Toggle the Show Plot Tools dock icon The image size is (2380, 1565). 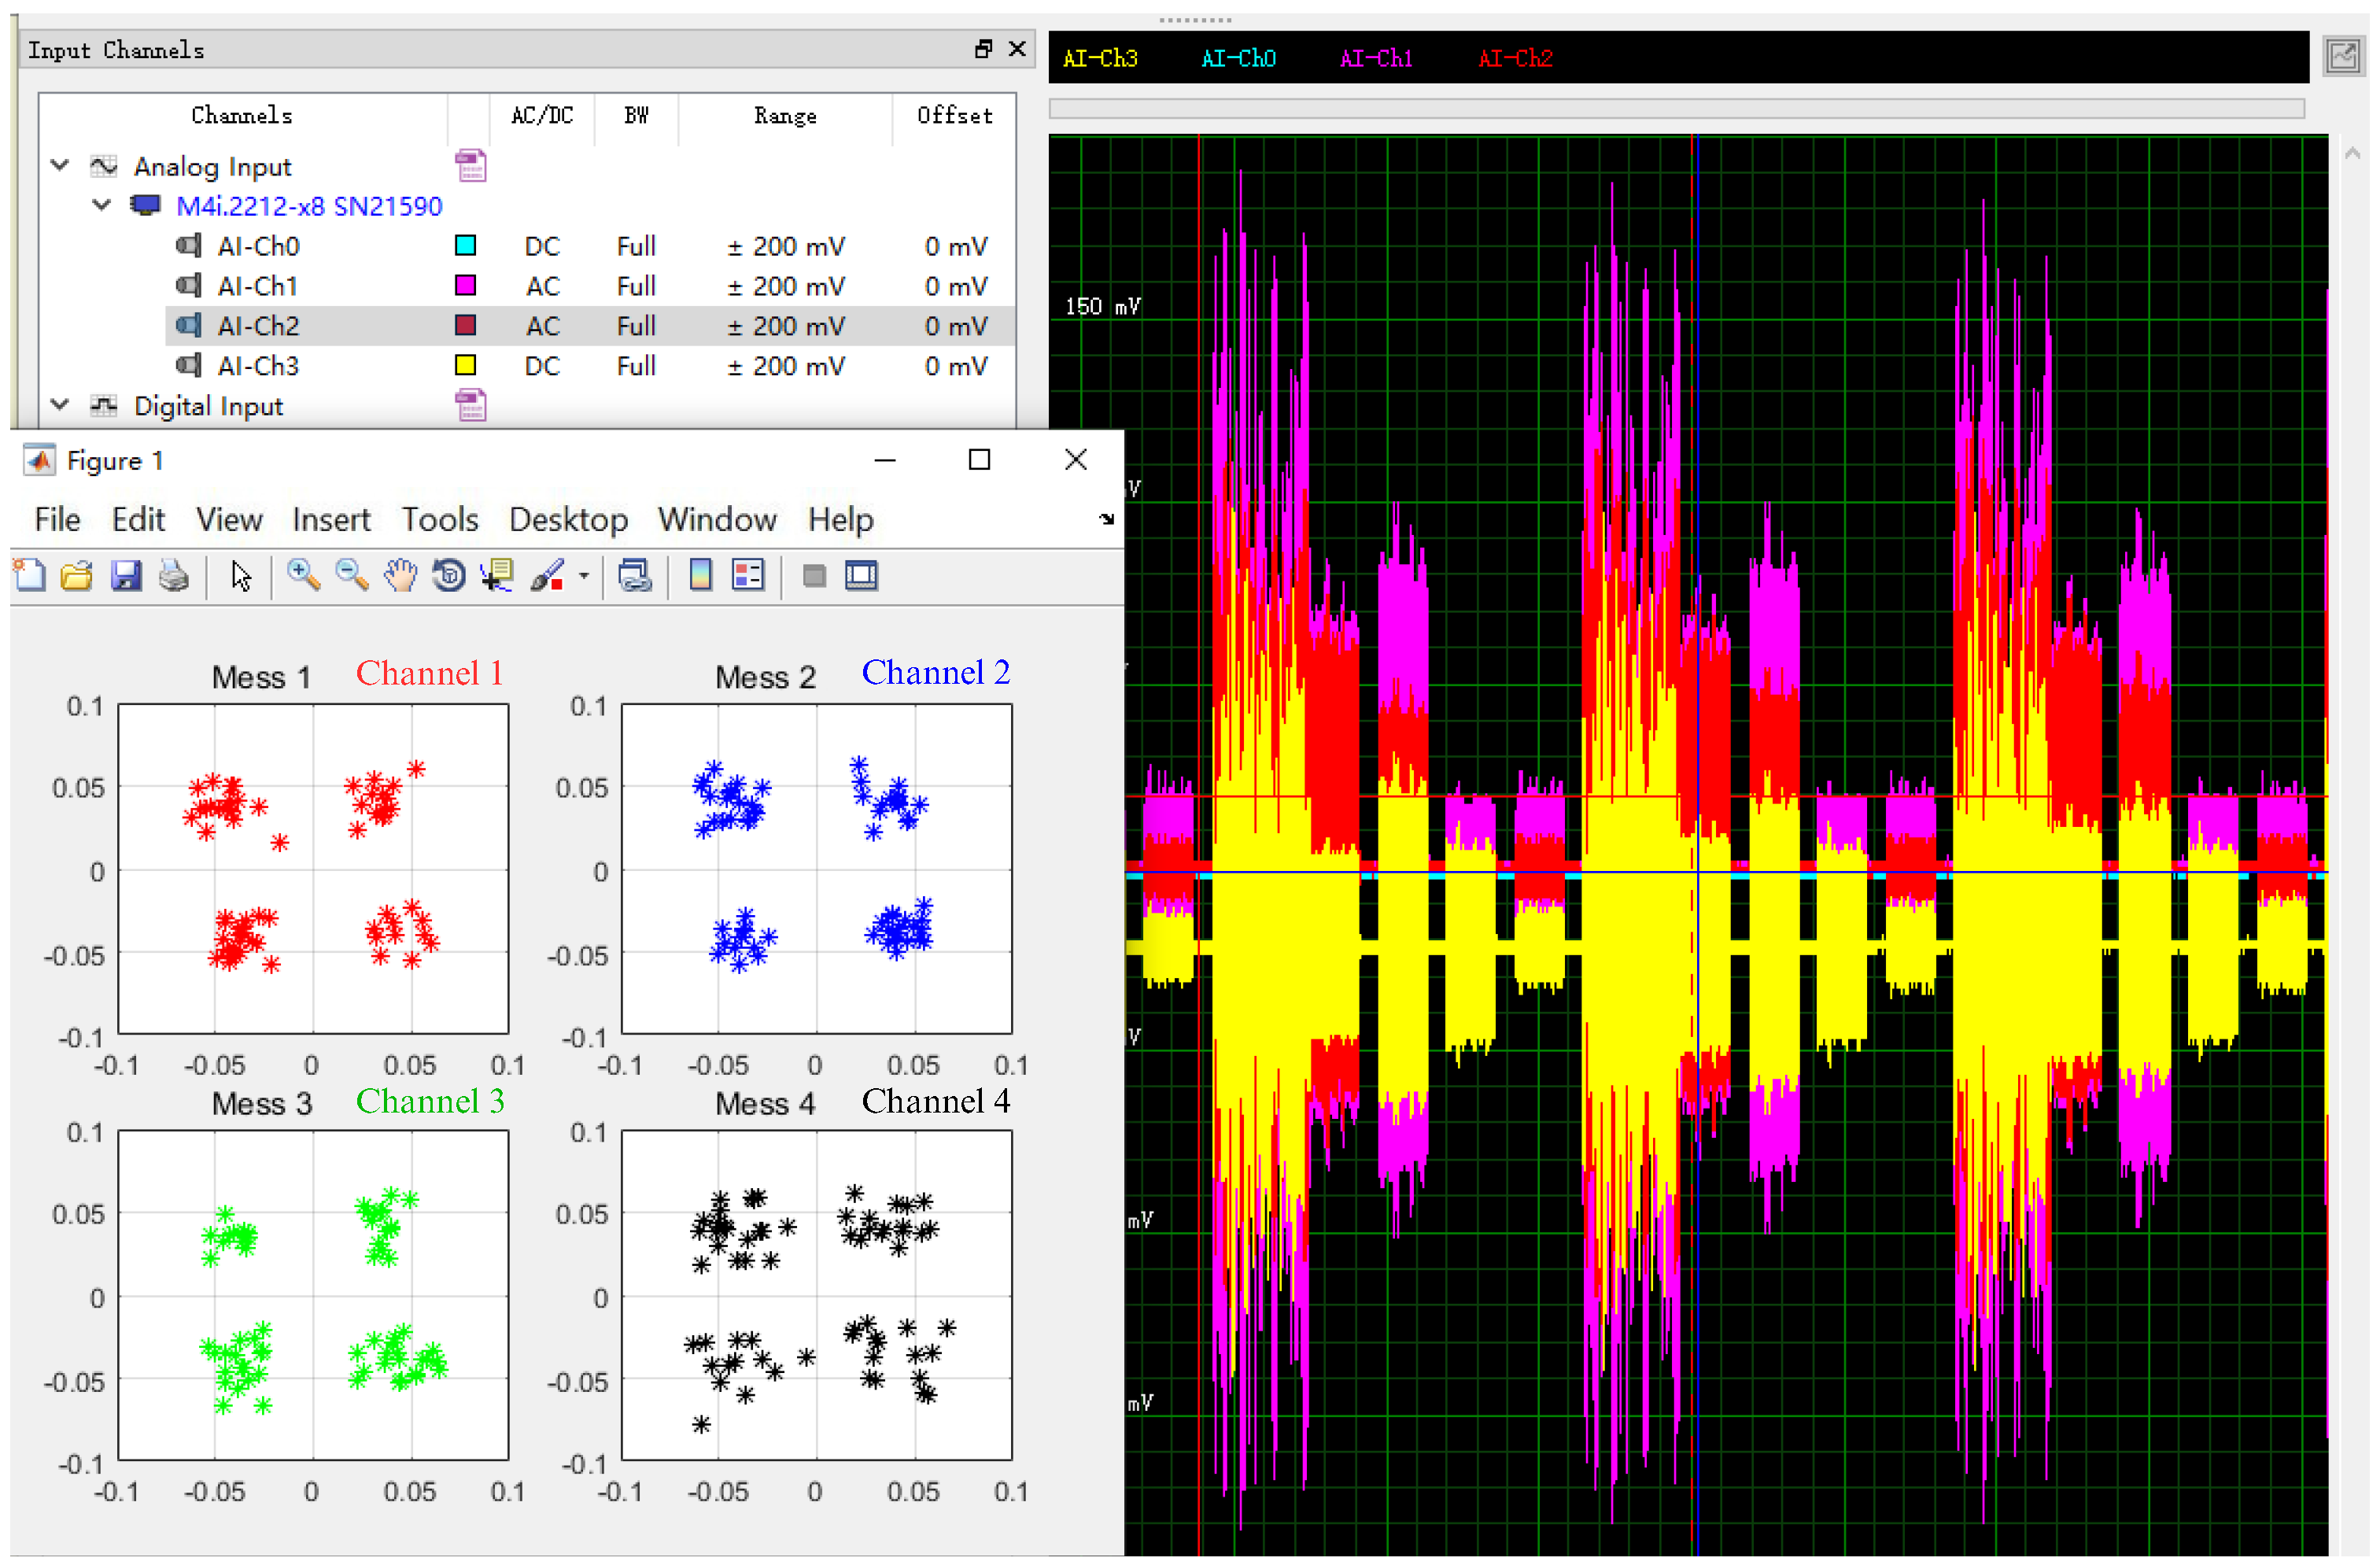pyautogui.click(x=861, y=577)
